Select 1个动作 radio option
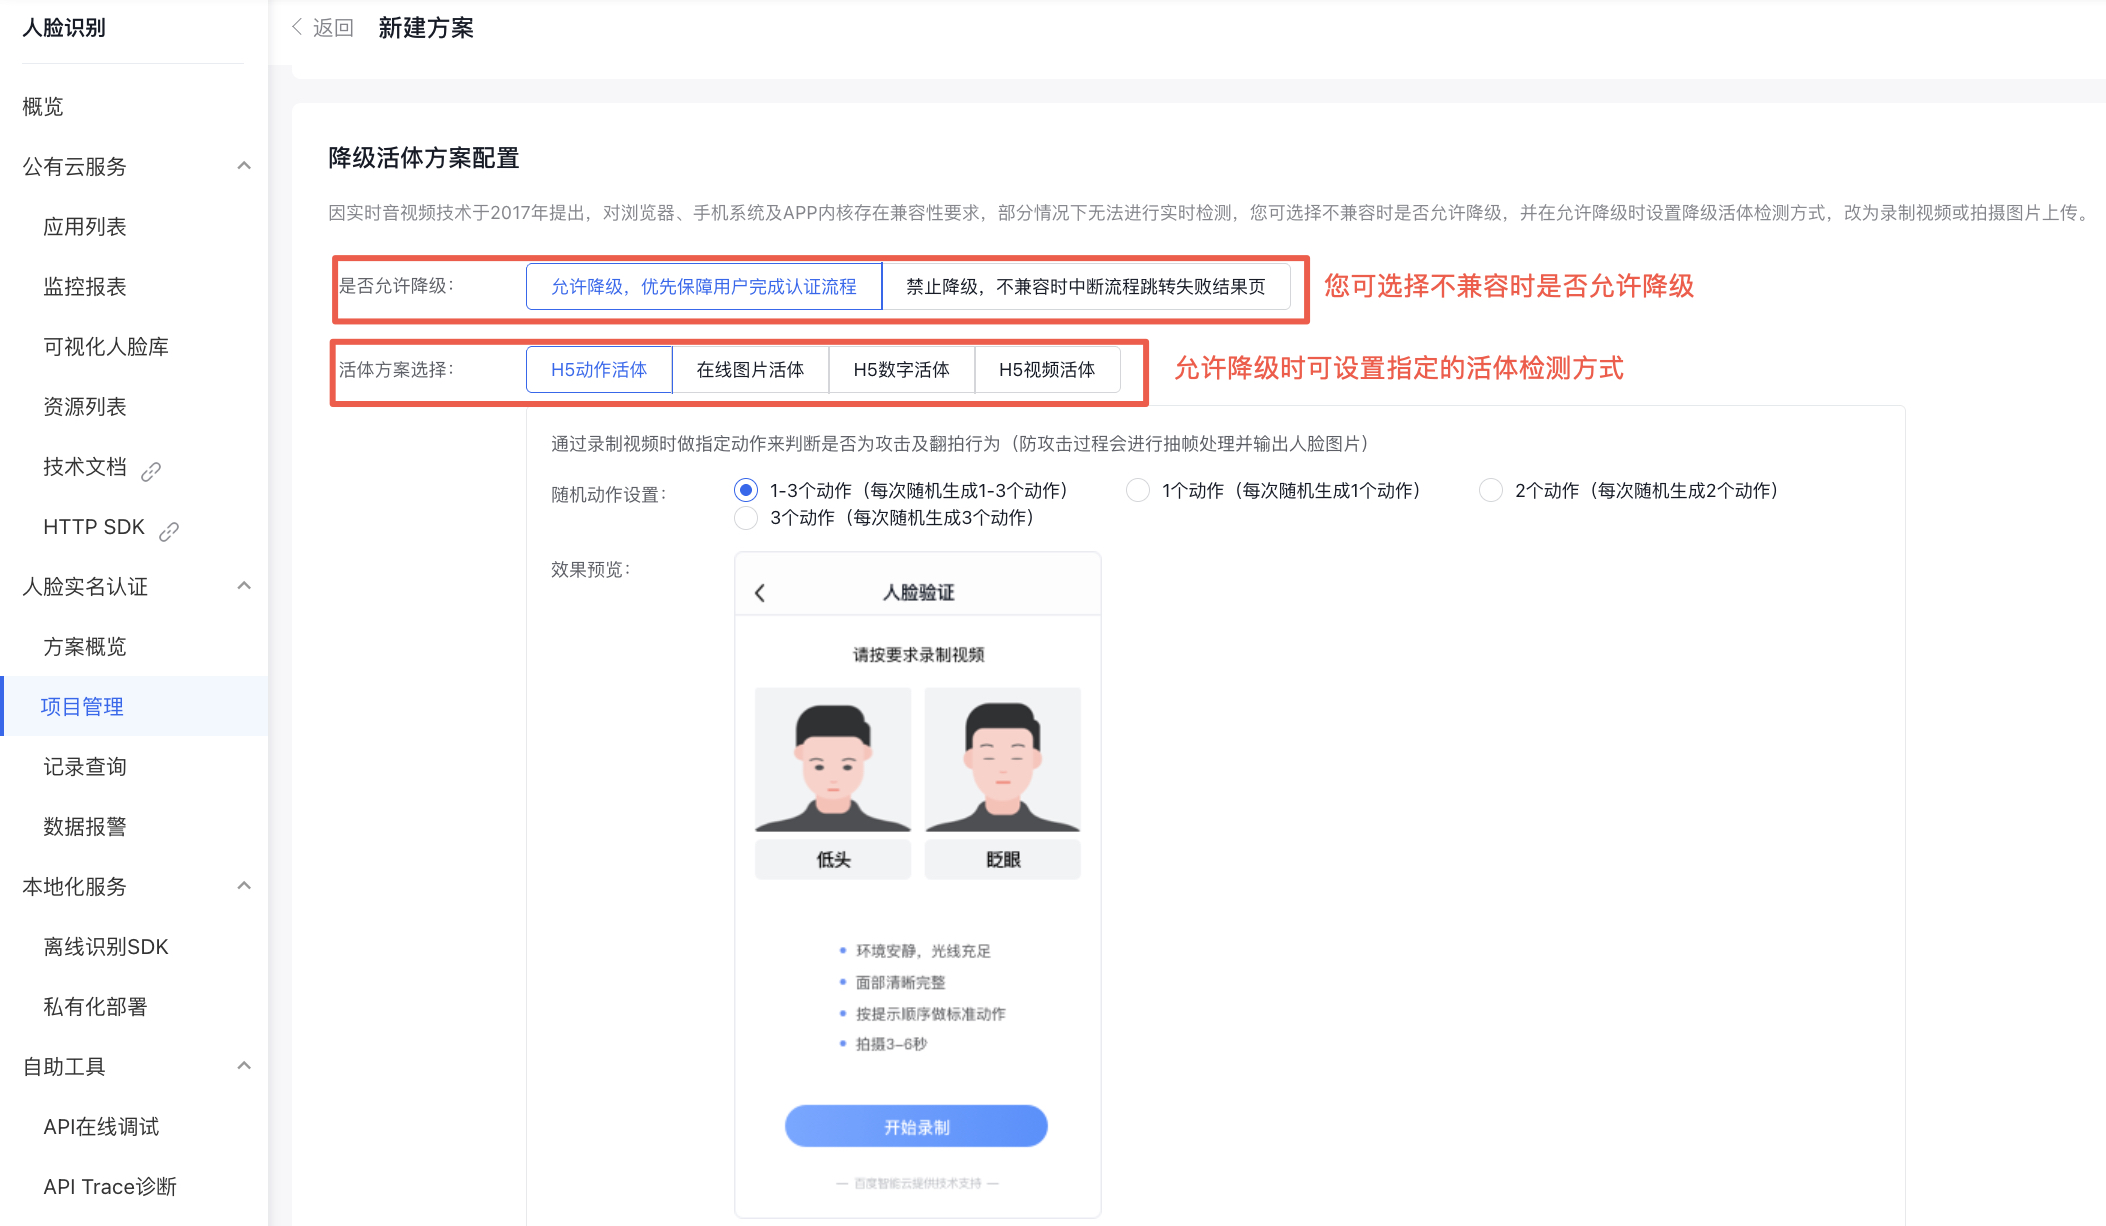Viewport: 2106px width, 1226px height. coord(1137,490)
